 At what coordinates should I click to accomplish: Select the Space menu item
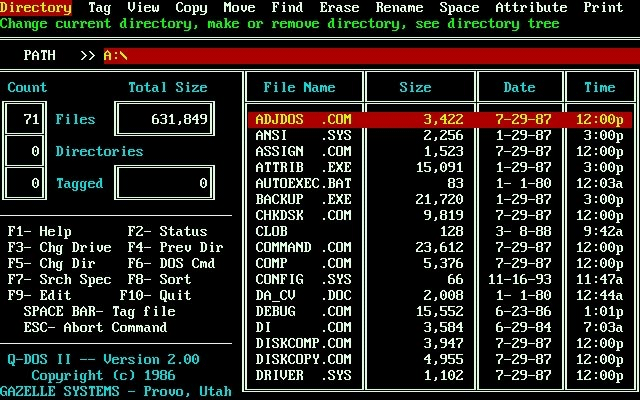click(x=459, y=7)
